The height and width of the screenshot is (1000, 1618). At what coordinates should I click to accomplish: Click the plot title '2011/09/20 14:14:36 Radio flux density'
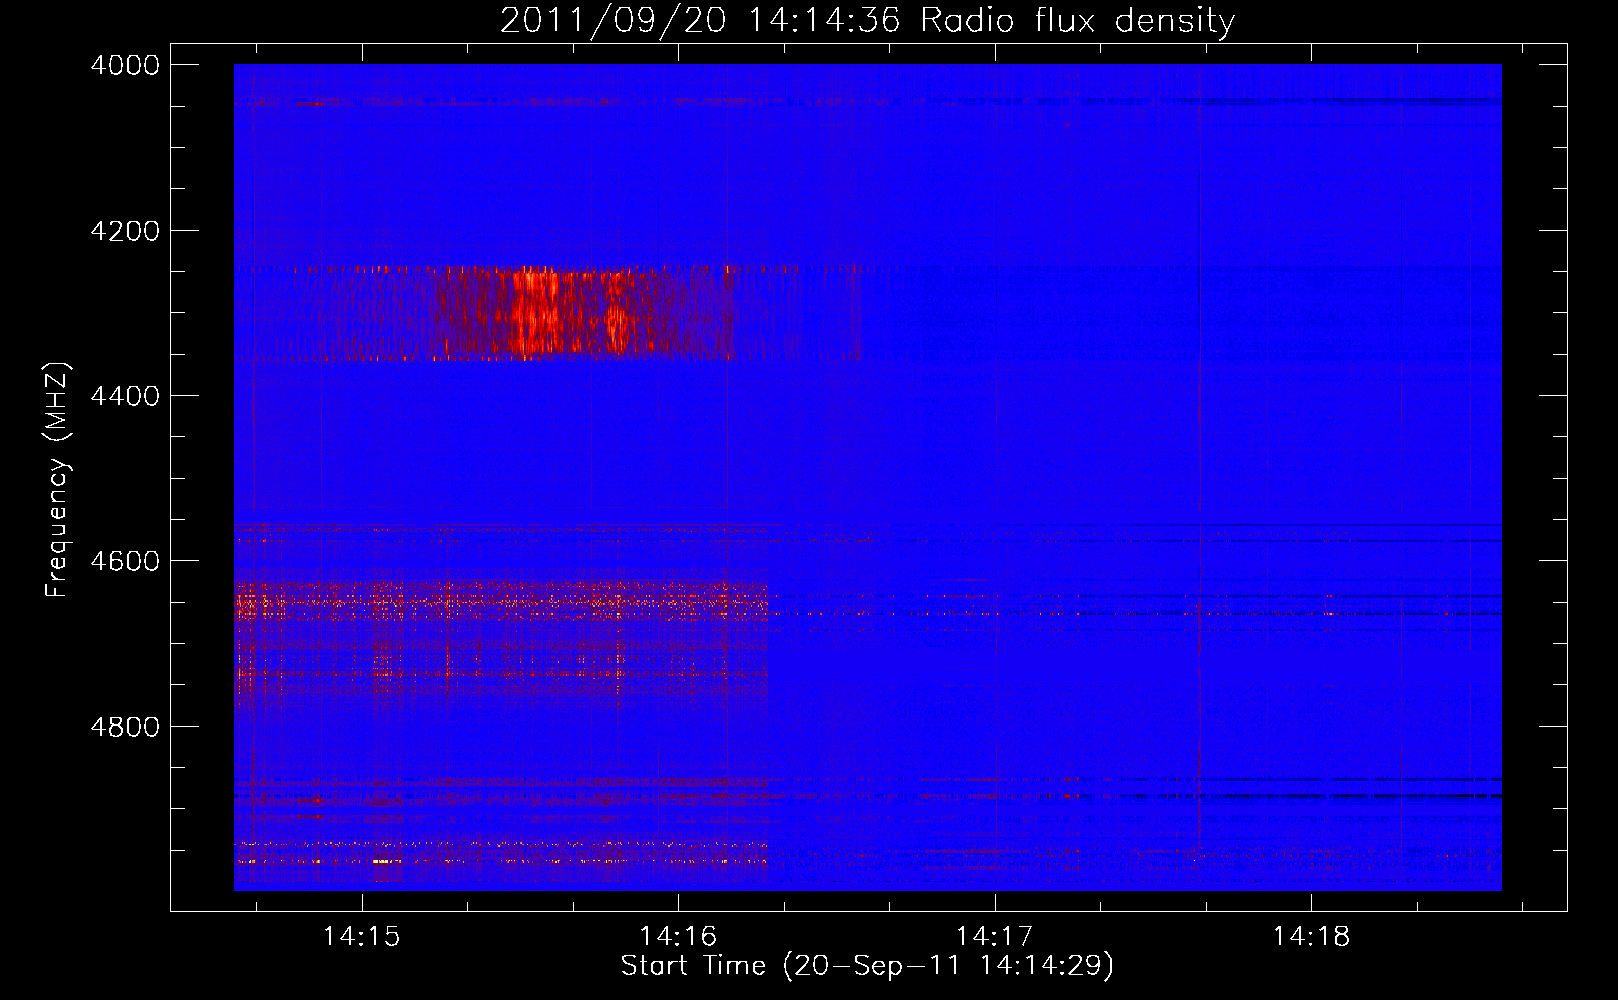pos(867,20)
